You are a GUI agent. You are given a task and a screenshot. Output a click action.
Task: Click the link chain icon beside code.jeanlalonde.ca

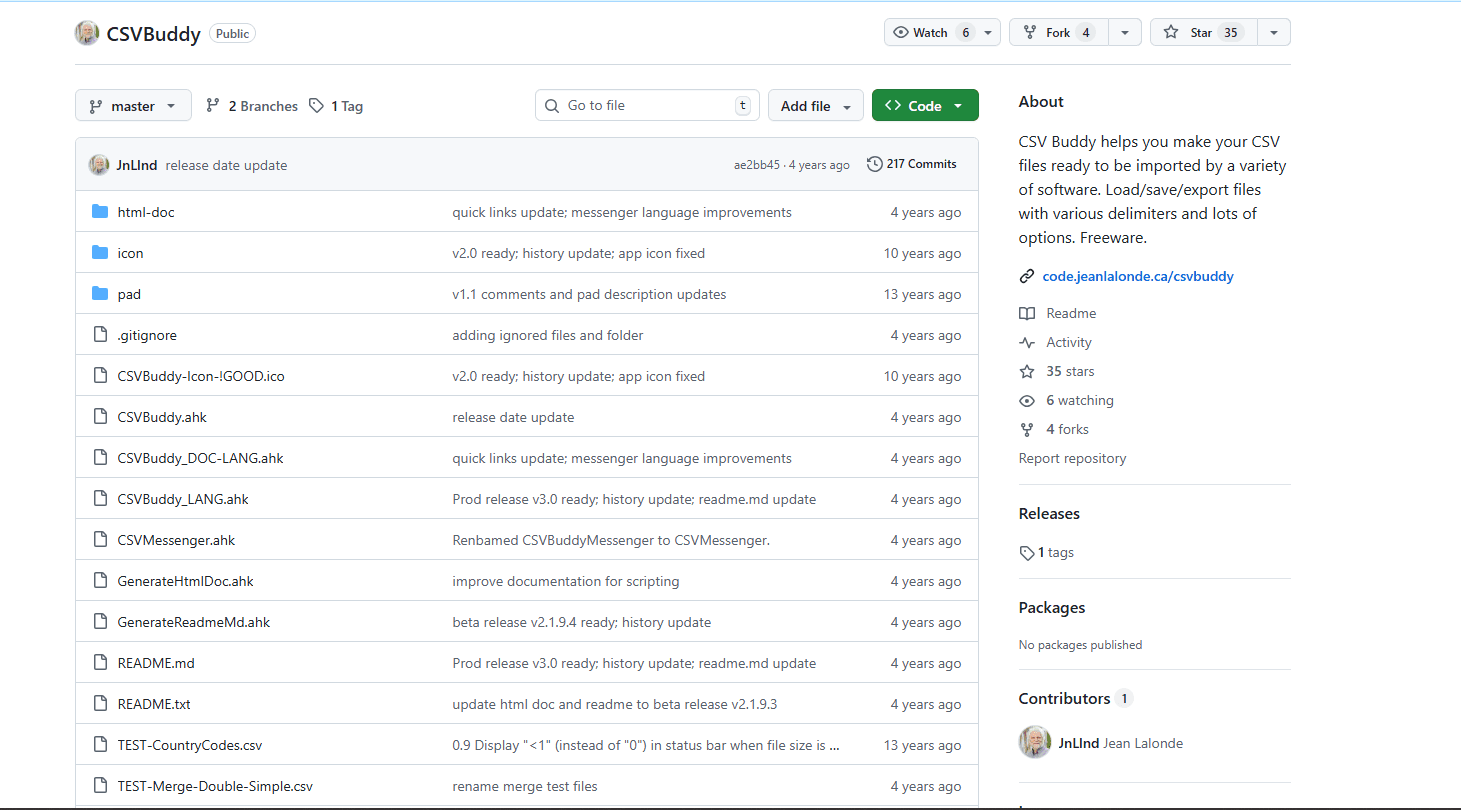(1027, 276)
